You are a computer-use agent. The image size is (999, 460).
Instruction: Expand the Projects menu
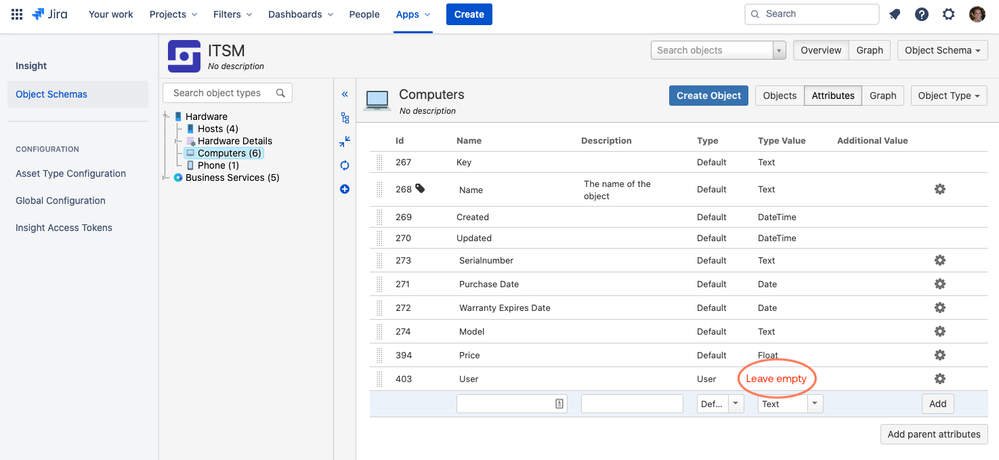pos(173,14)
